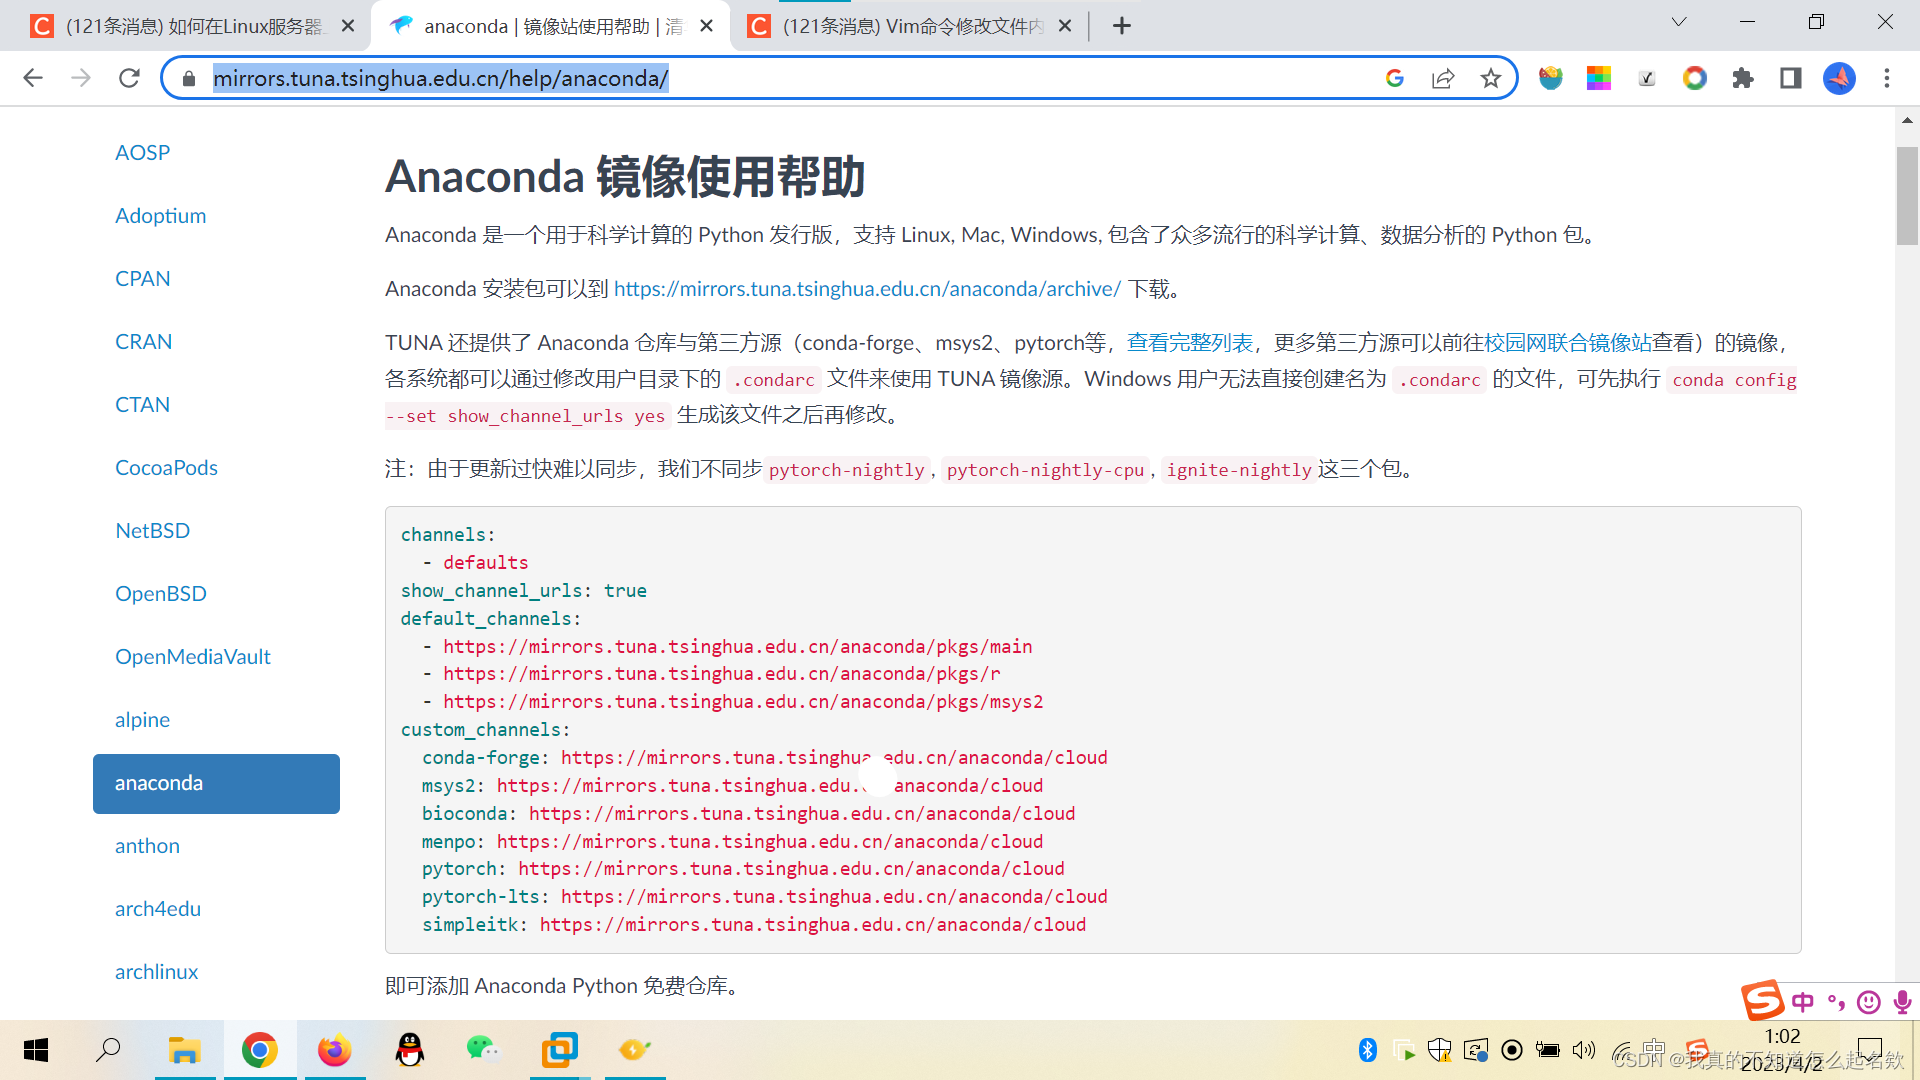1920x1080 pixels.
Task: Click the pkgs/main mirror URL text
Action: coord(737,646)
